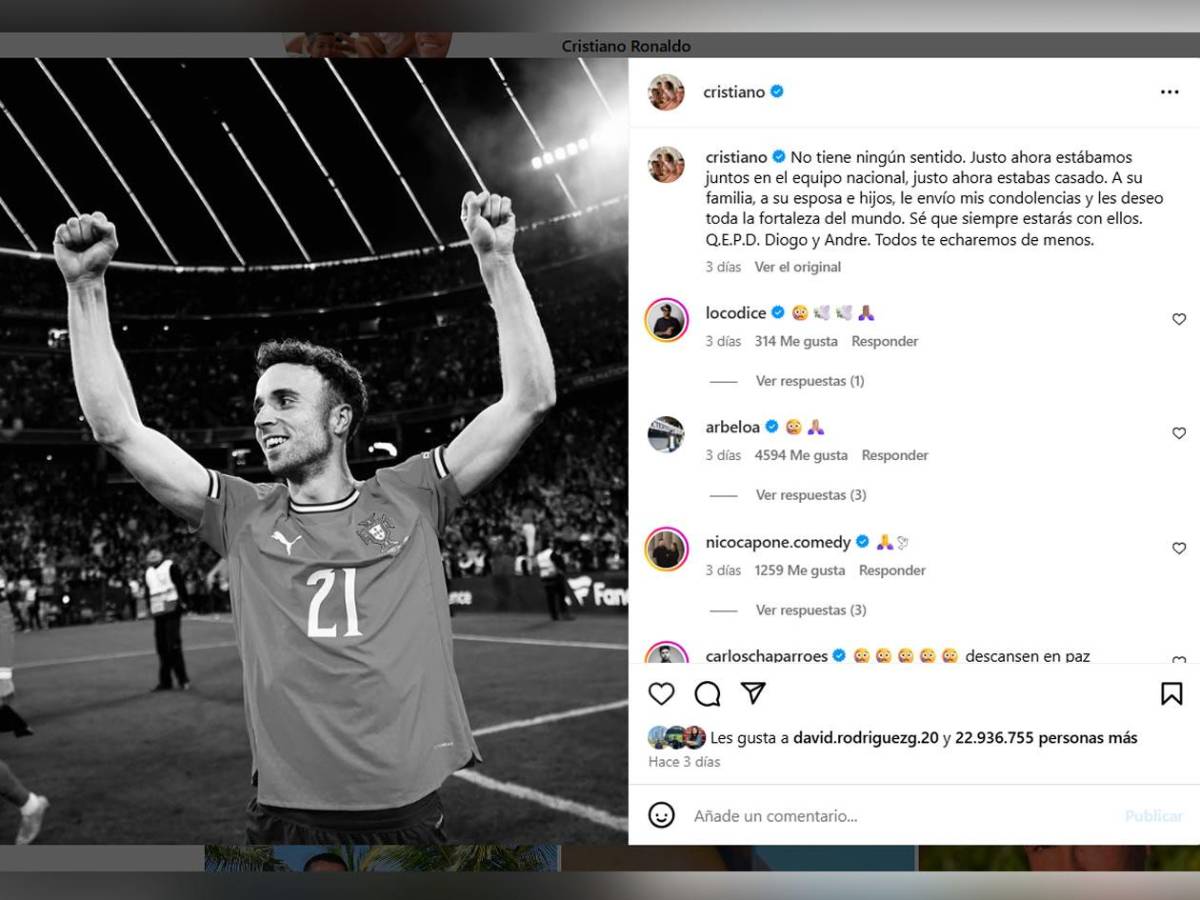Click verified badge beside header cristiano username

click(x=777, y=91)
